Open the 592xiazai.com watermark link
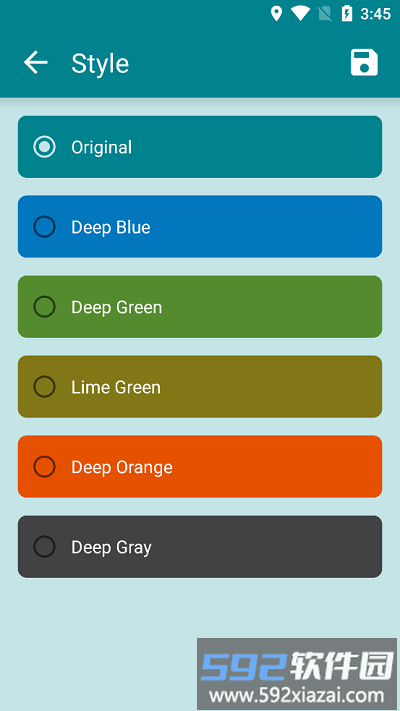This screenshot has width=400, height=711. point(297,695)
